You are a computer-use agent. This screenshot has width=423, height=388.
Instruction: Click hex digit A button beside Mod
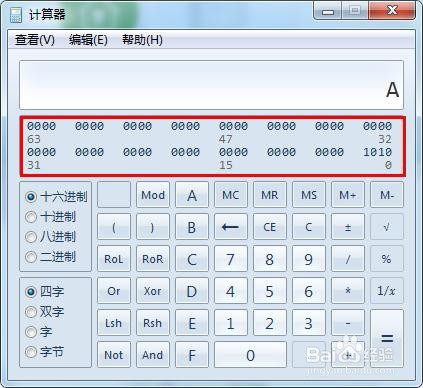point(192,195)
